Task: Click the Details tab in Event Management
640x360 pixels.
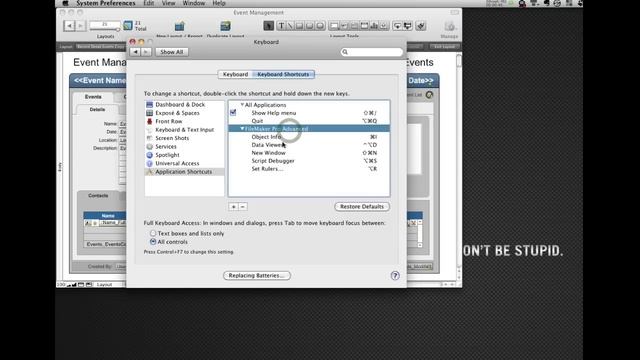Action: point(97,109)
